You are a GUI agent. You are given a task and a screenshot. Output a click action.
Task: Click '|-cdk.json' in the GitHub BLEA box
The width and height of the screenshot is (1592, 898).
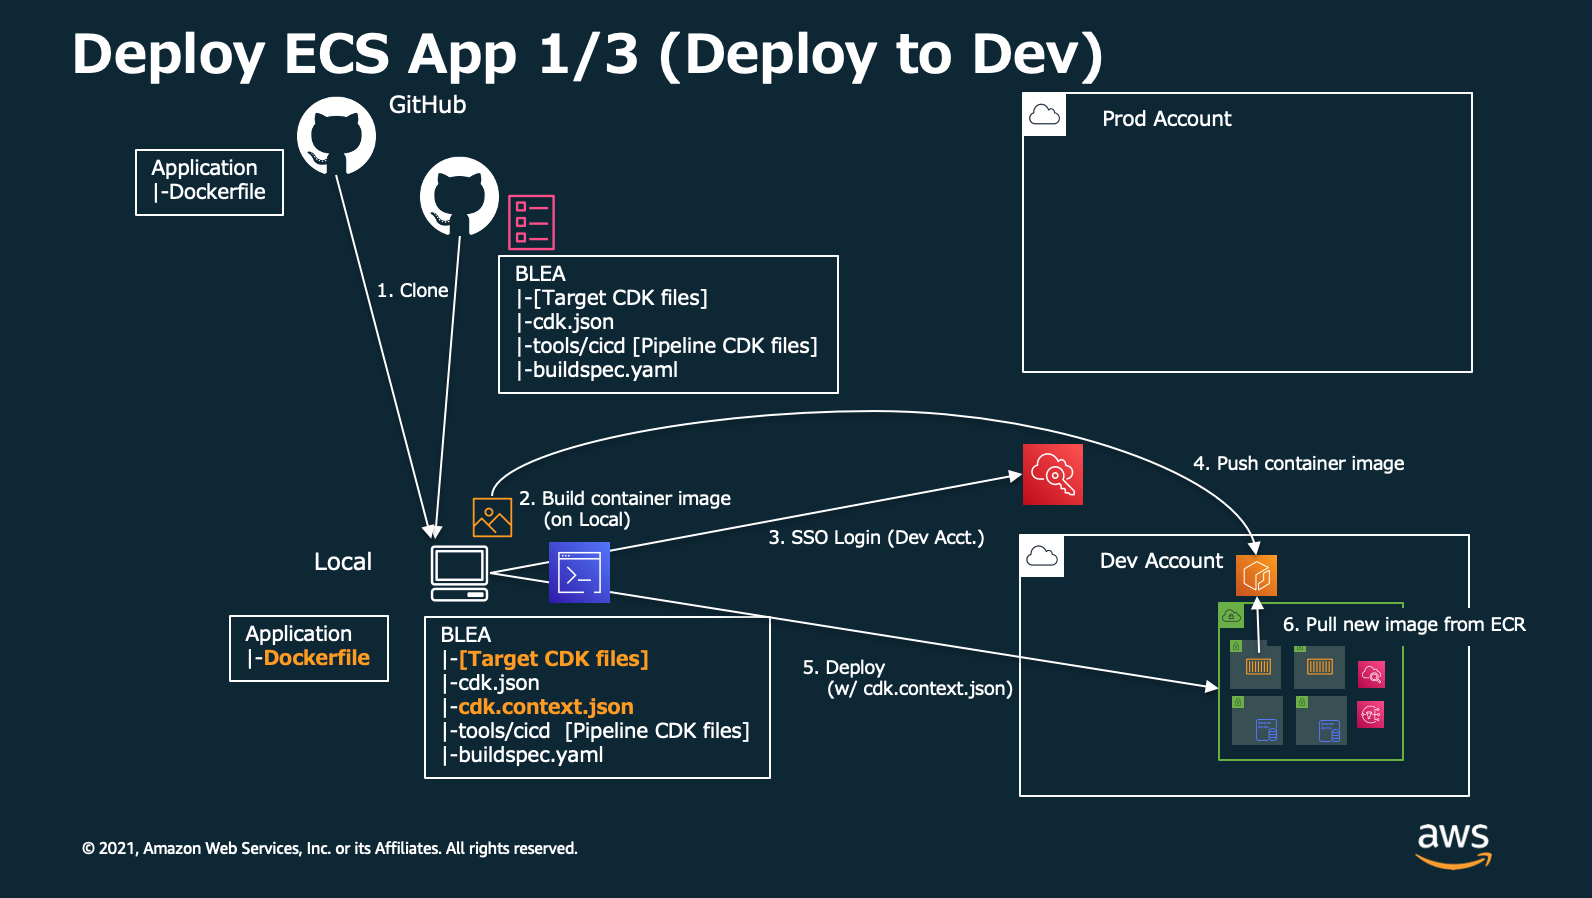click(564, 322)
